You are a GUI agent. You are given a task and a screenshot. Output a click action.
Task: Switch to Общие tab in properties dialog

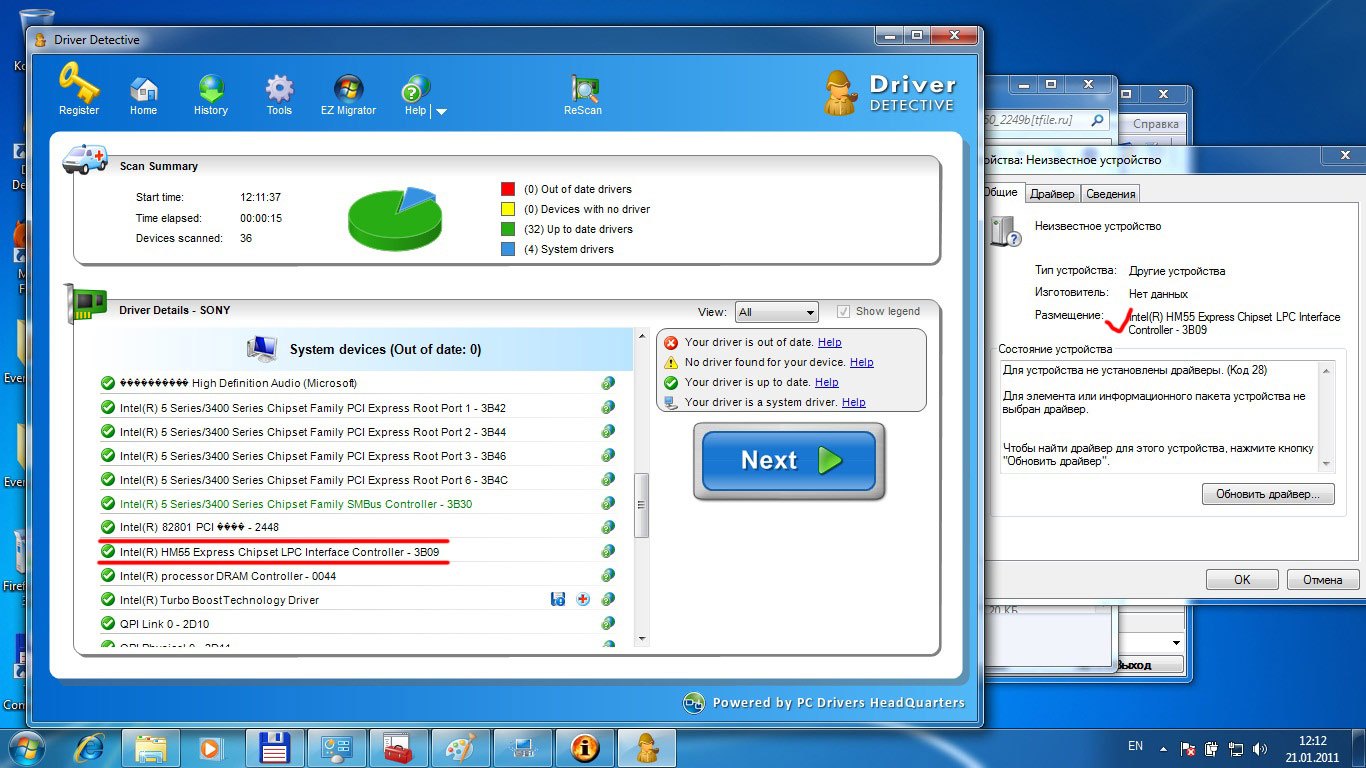click(x=1001, y=192)
